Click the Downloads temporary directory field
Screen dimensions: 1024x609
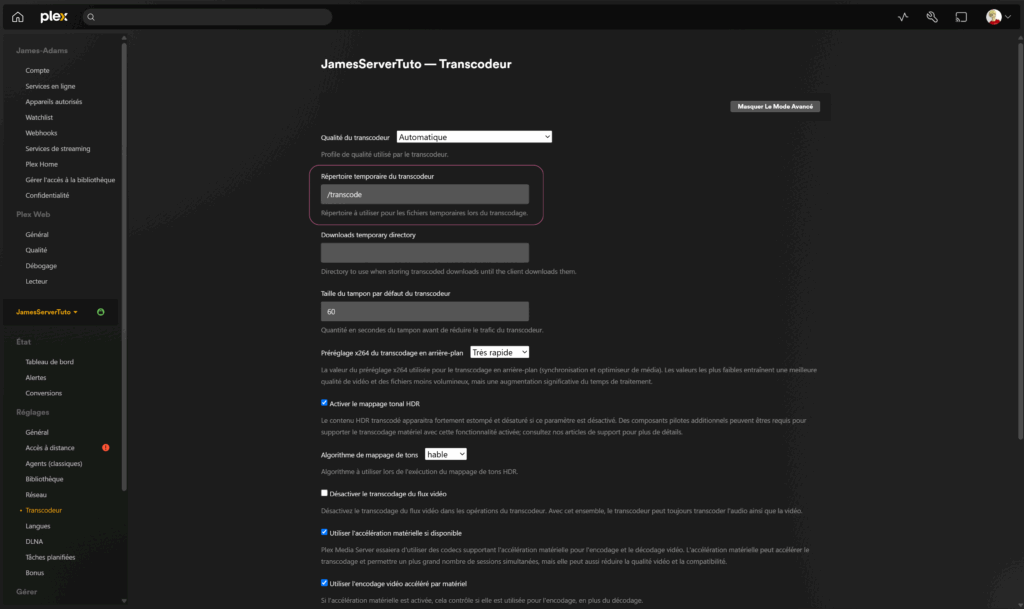point(424,253)
